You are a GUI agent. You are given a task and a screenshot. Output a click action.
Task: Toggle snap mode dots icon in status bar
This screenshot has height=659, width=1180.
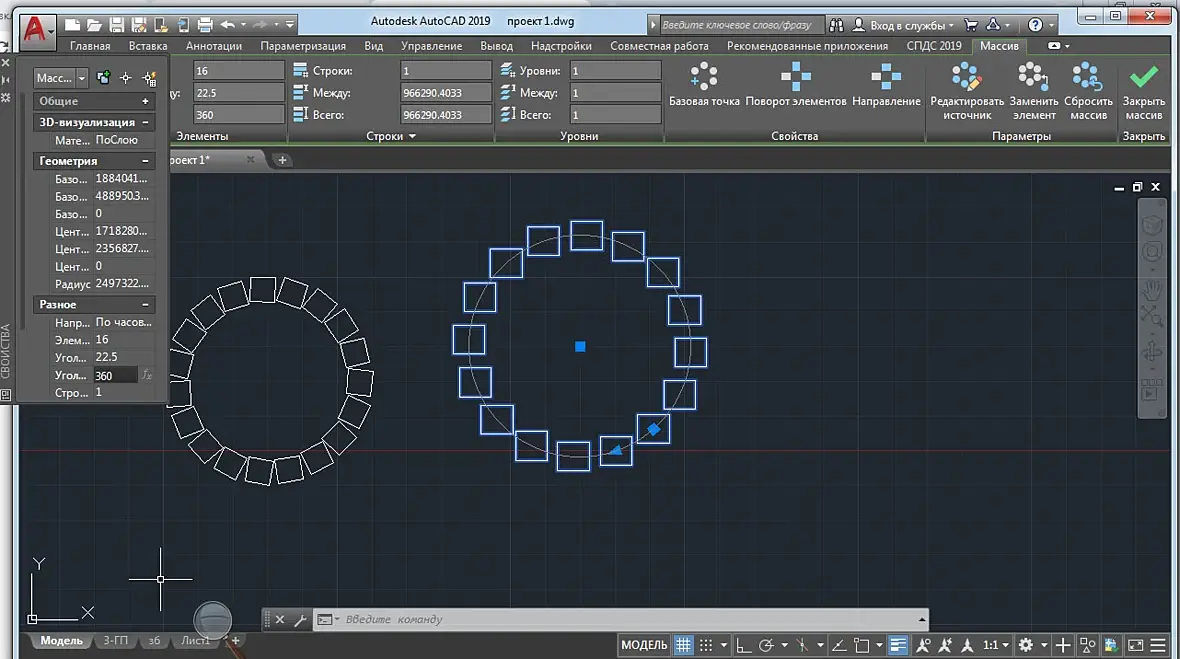click(x=705, y=645)
